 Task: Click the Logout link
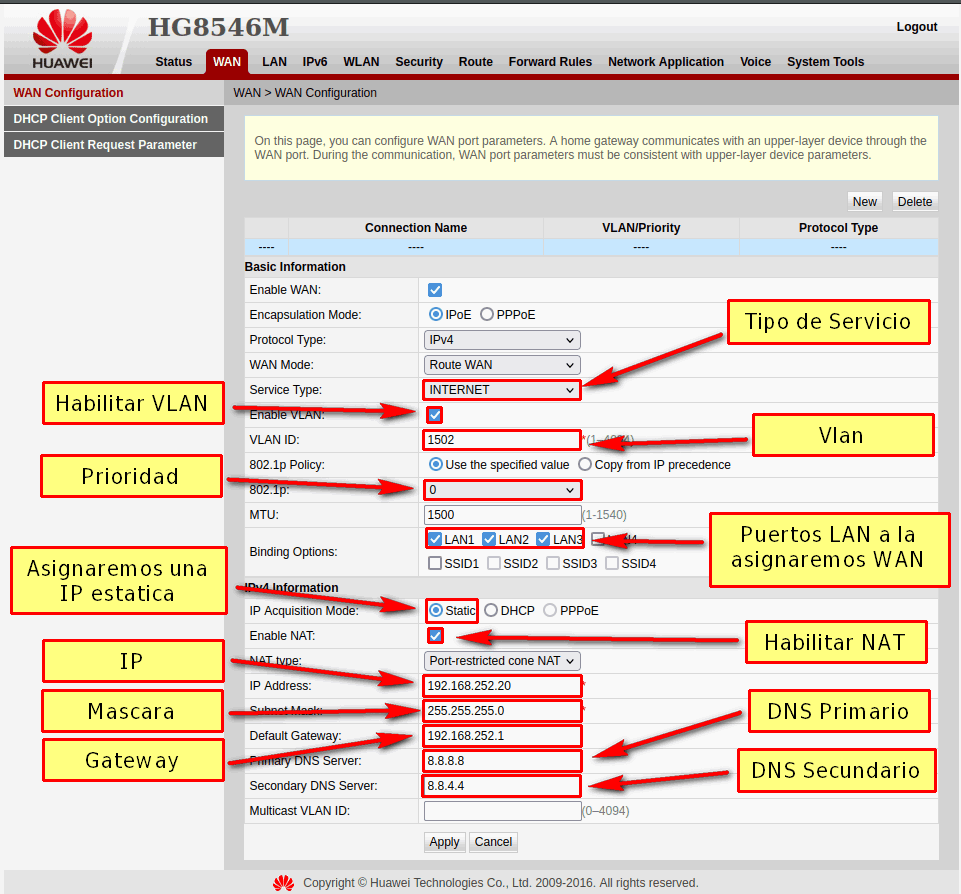(x=916, y=27)
